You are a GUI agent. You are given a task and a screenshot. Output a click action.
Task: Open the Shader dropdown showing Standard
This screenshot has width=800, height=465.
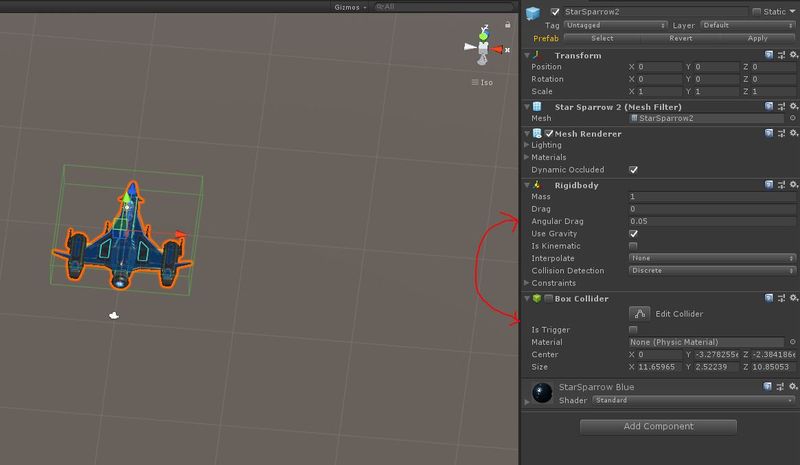tap(693, 400)
